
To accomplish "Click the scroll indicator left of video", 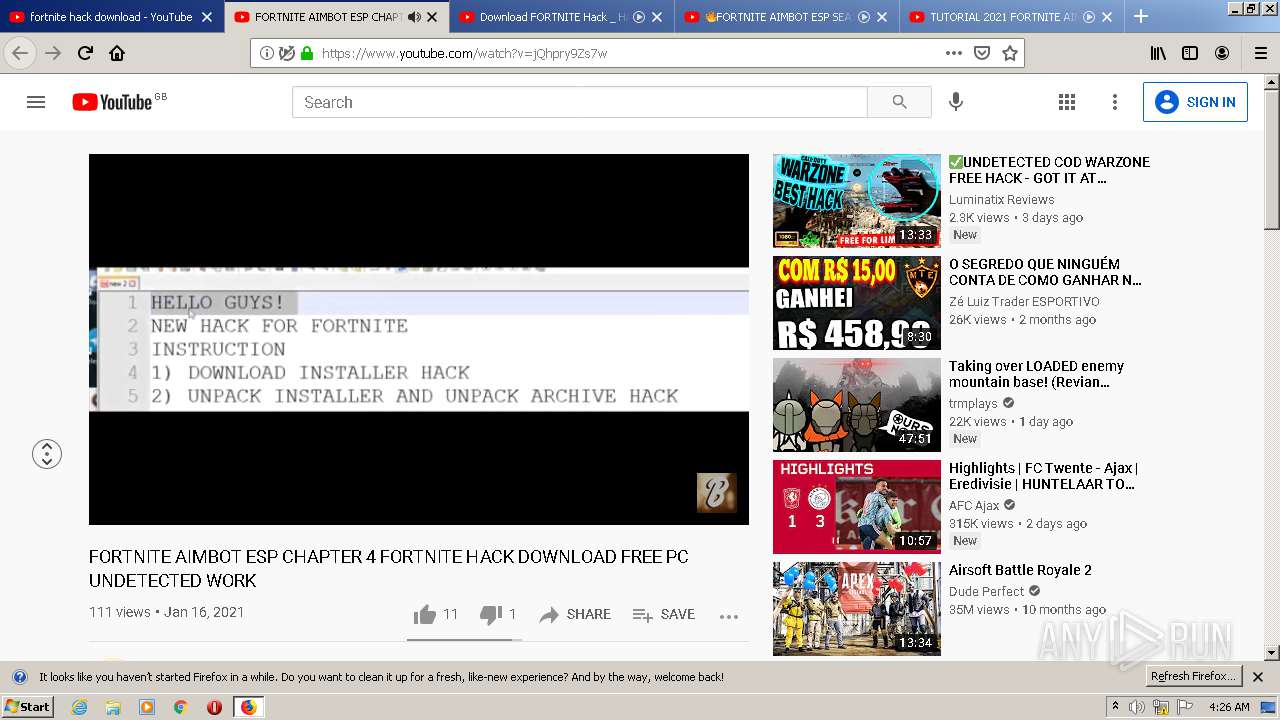I will 47,454.
